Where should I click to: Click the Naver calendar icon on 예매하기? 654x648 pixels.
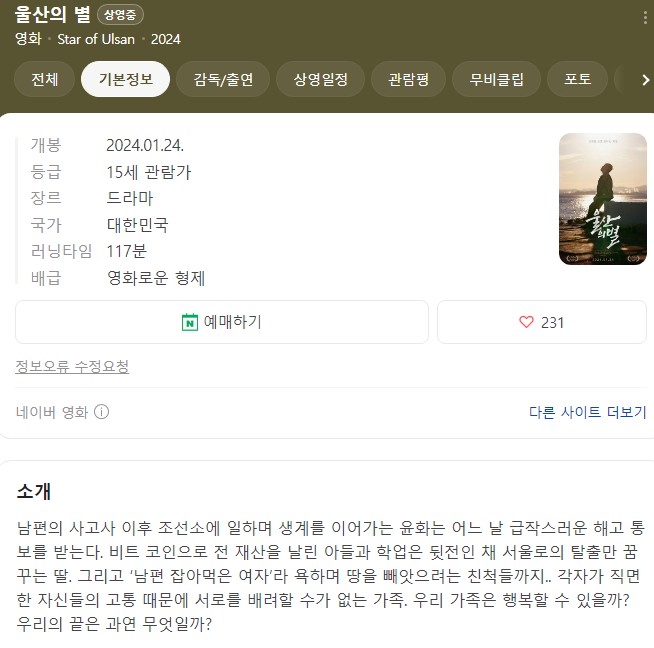[190, 322]
